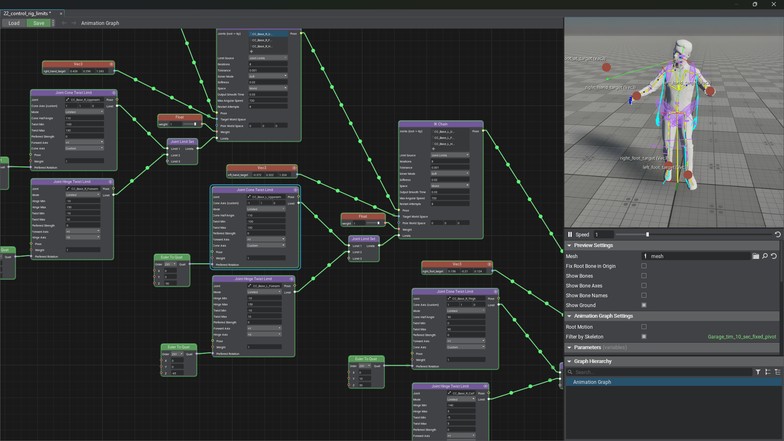This screenshot has height=441, width=784.
Task: Click the green Save button
Action: pyautogui.click(x=38, y=23)
